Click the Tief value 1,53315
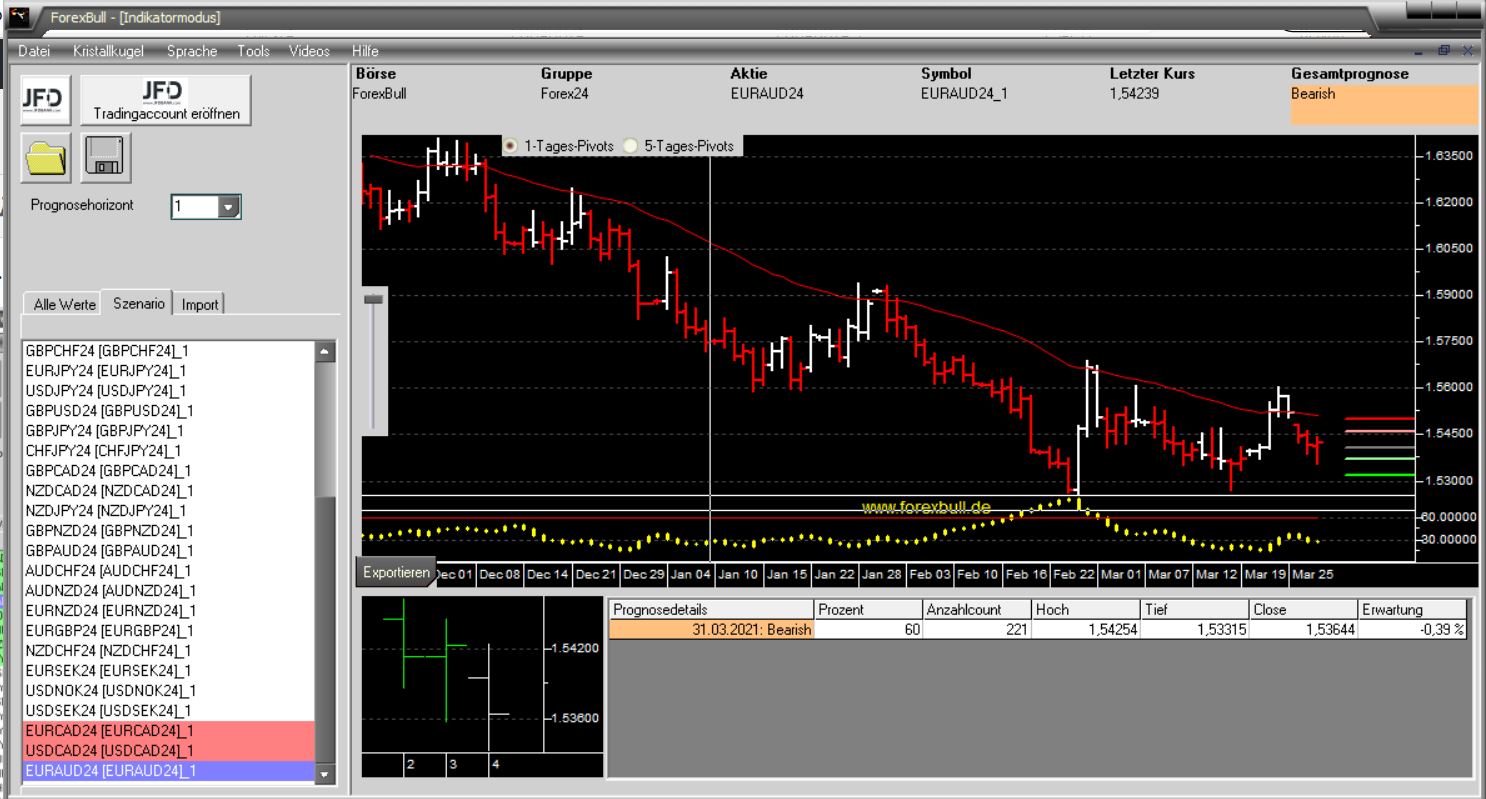Viewport: 1486px width, 799px height. click(1195, 630)
